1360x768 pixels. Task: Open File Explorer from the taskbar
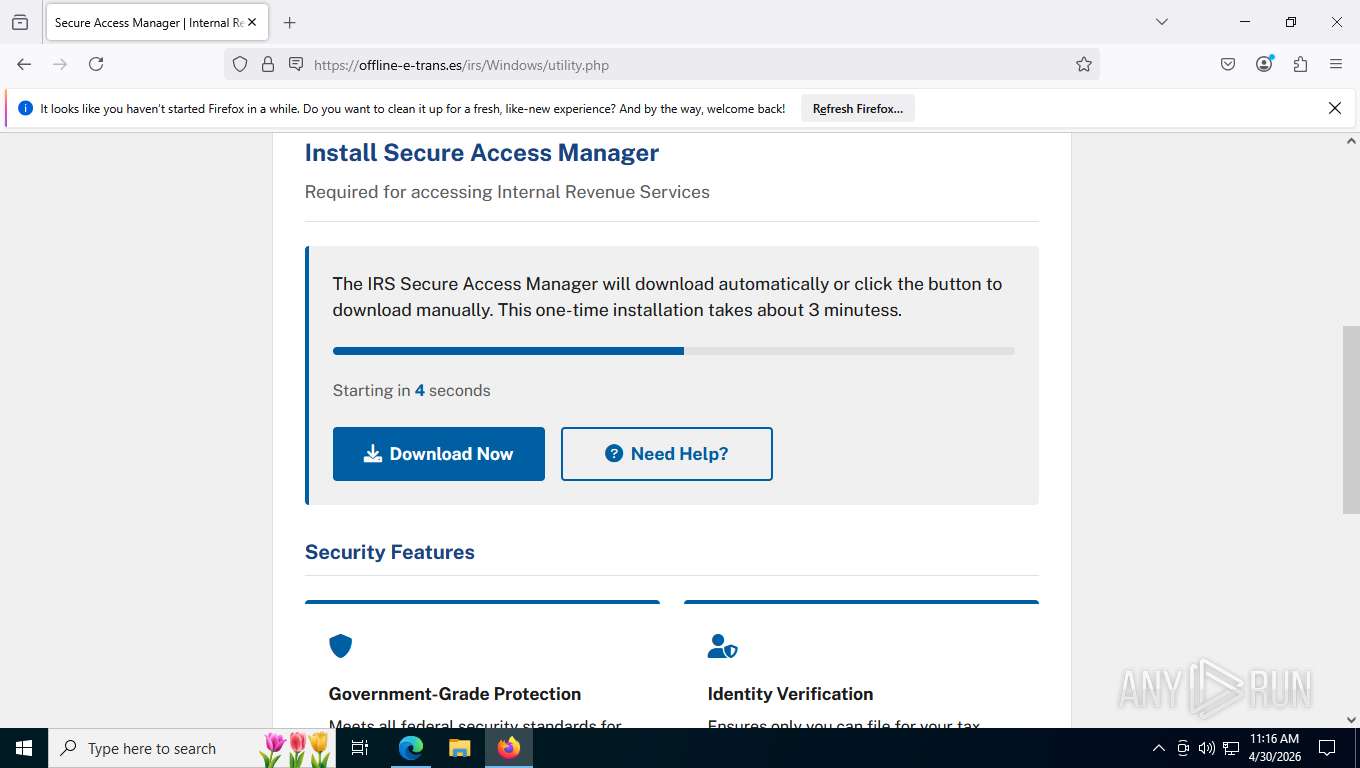coord(459,748)
